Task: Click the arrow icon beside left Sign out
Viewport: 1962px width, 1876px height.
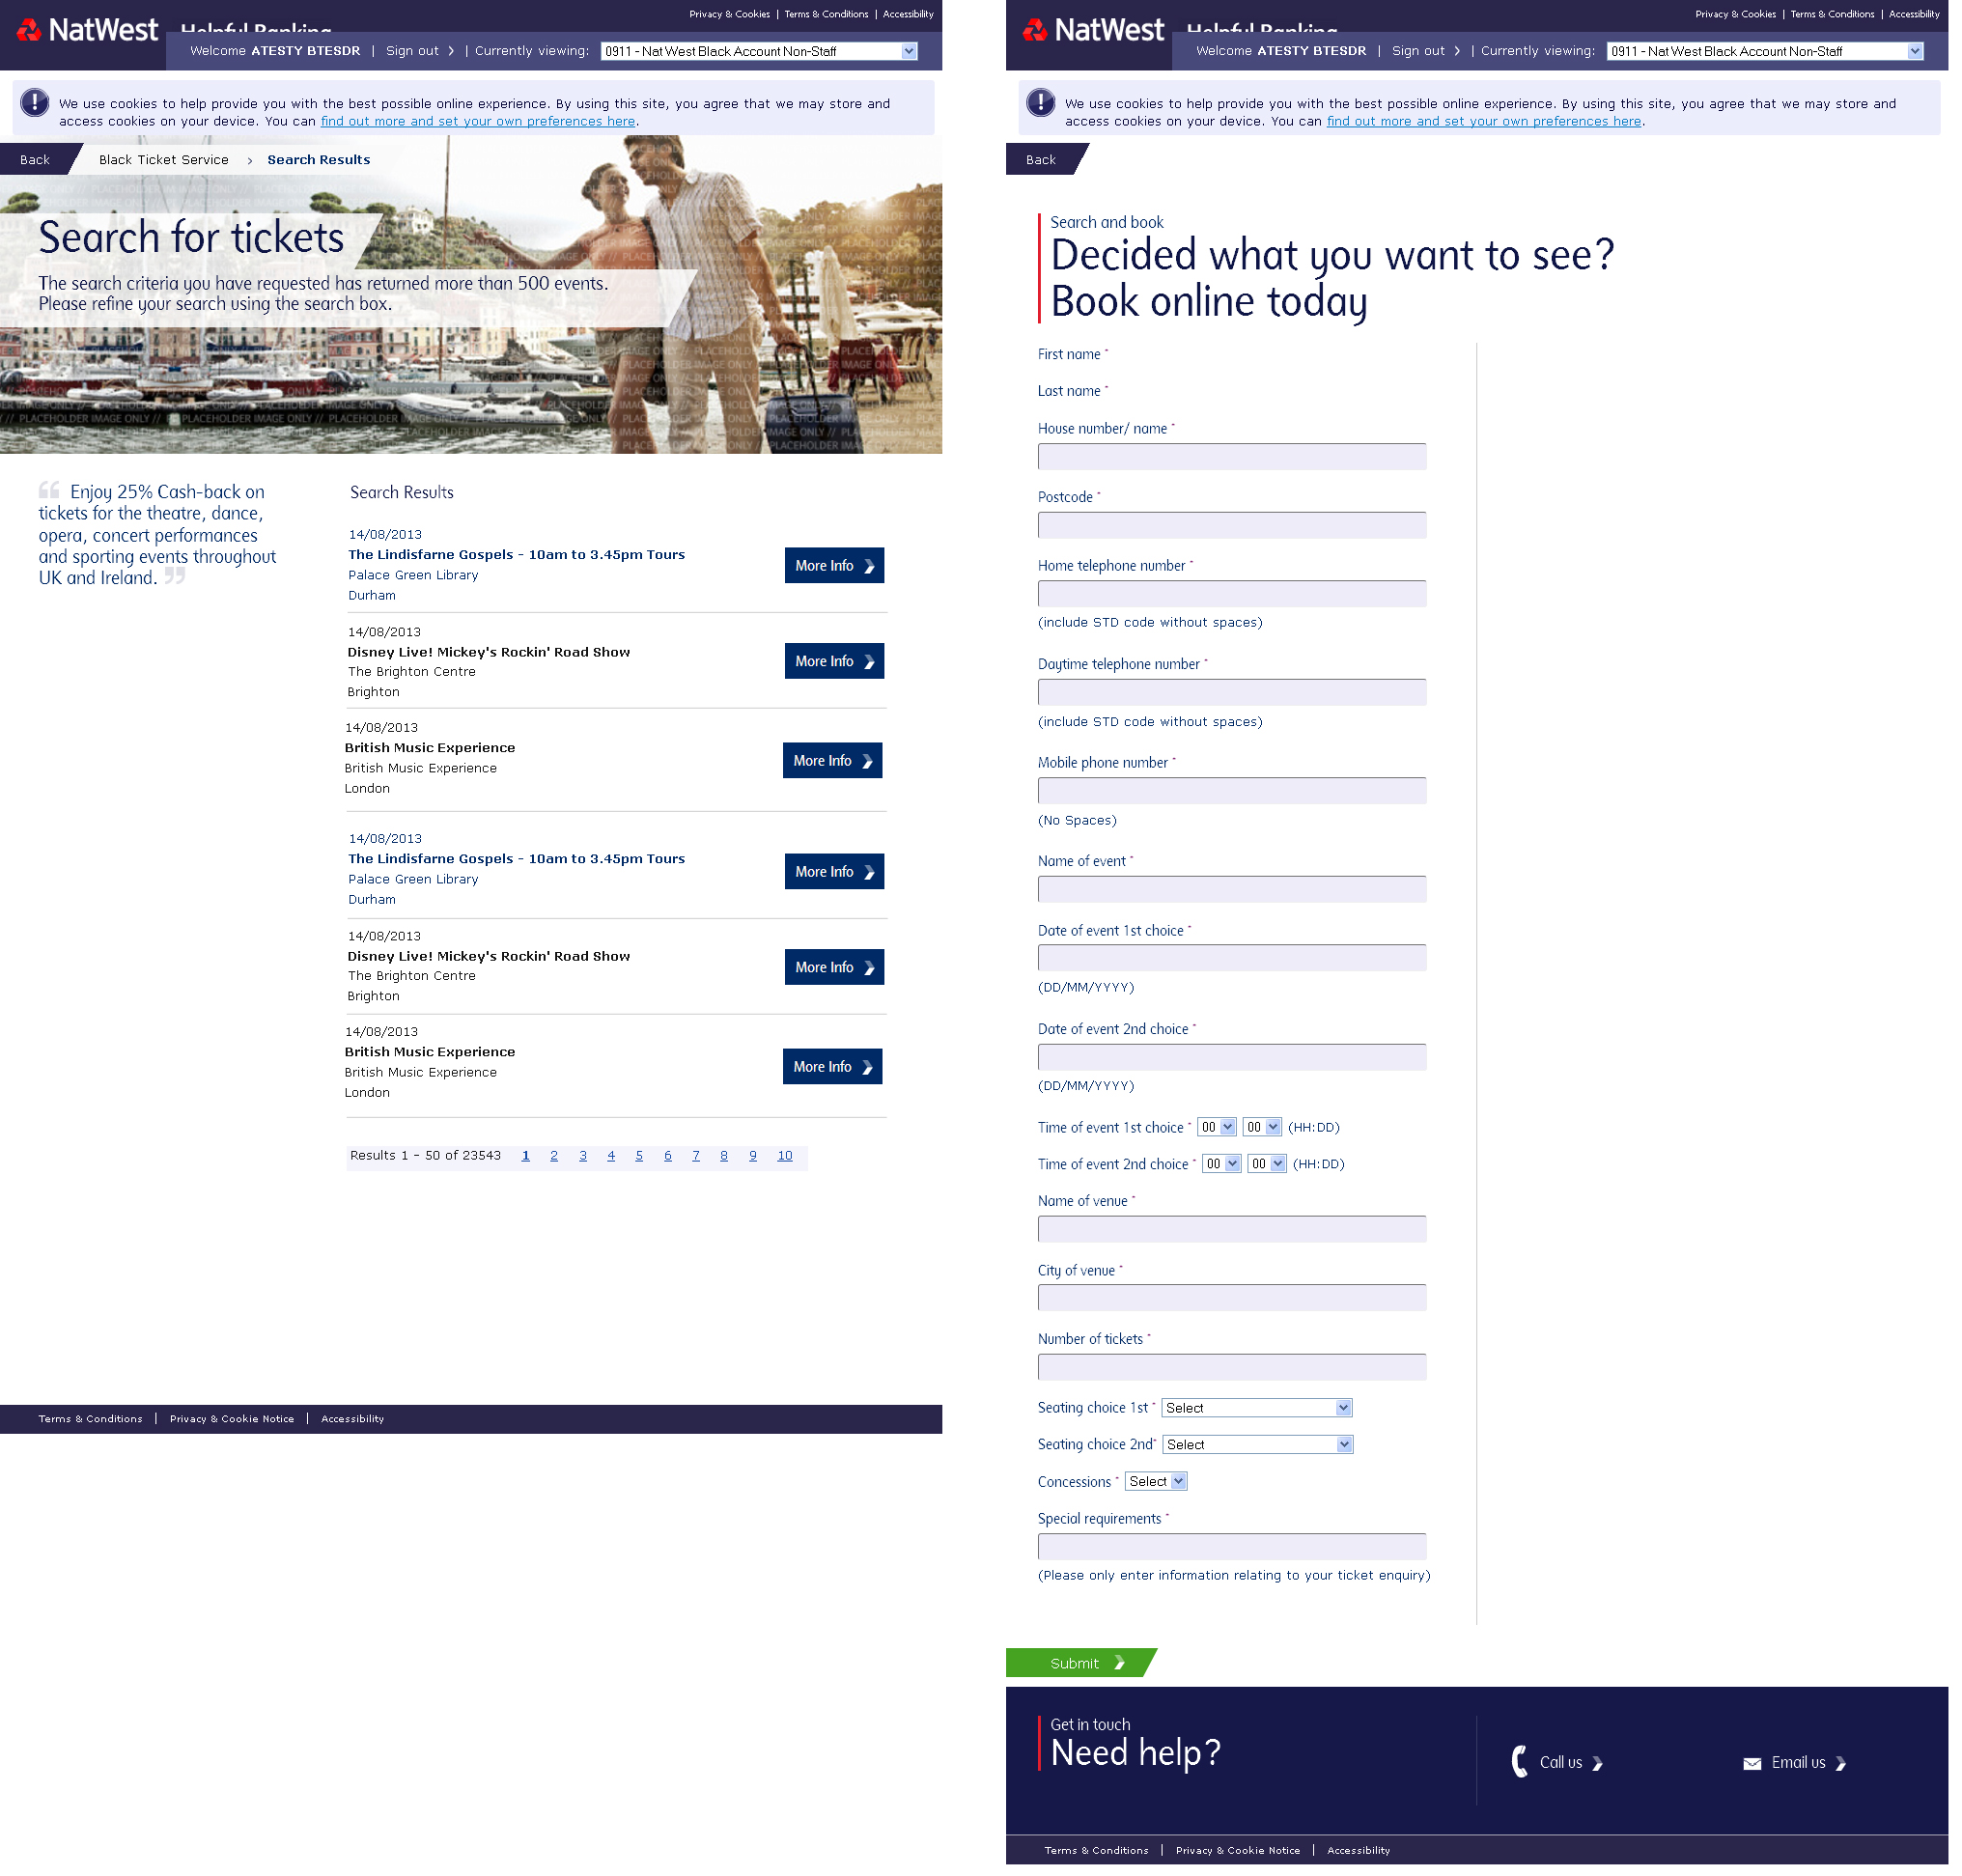Action: tap(451, 51)
